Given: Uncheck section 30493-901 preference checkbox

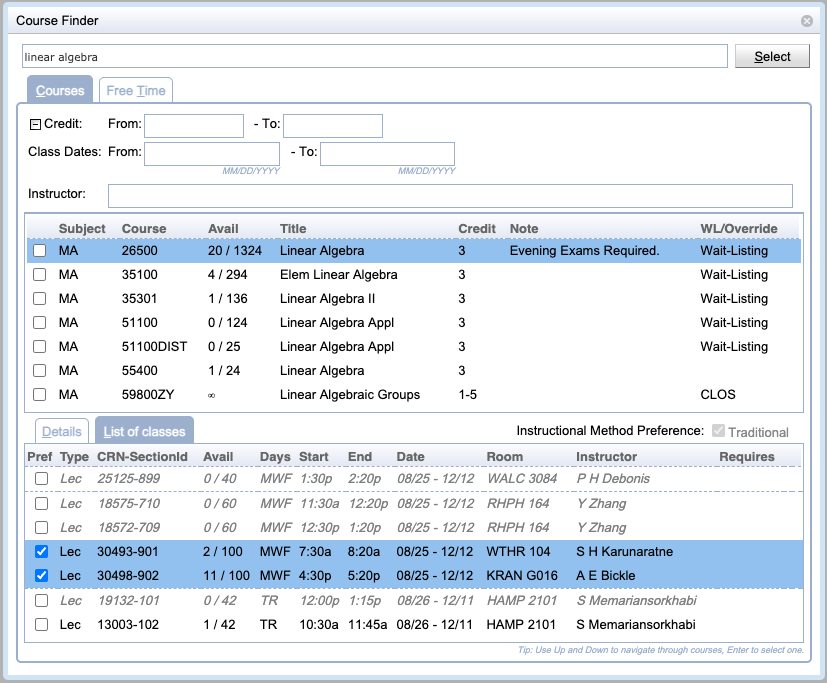Looking at the screenshot, I should [x=41, y=552].
